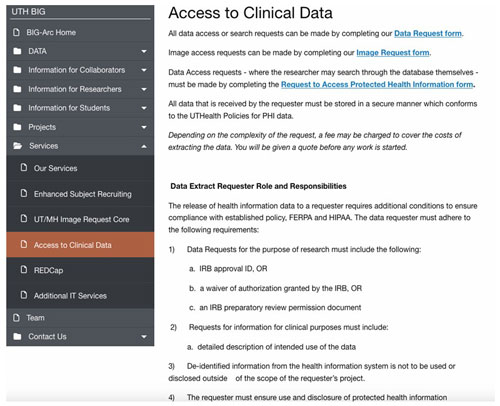Select UT/MH Image Request Core item
This screenshot has width=500, height=406.
point(80,219)
